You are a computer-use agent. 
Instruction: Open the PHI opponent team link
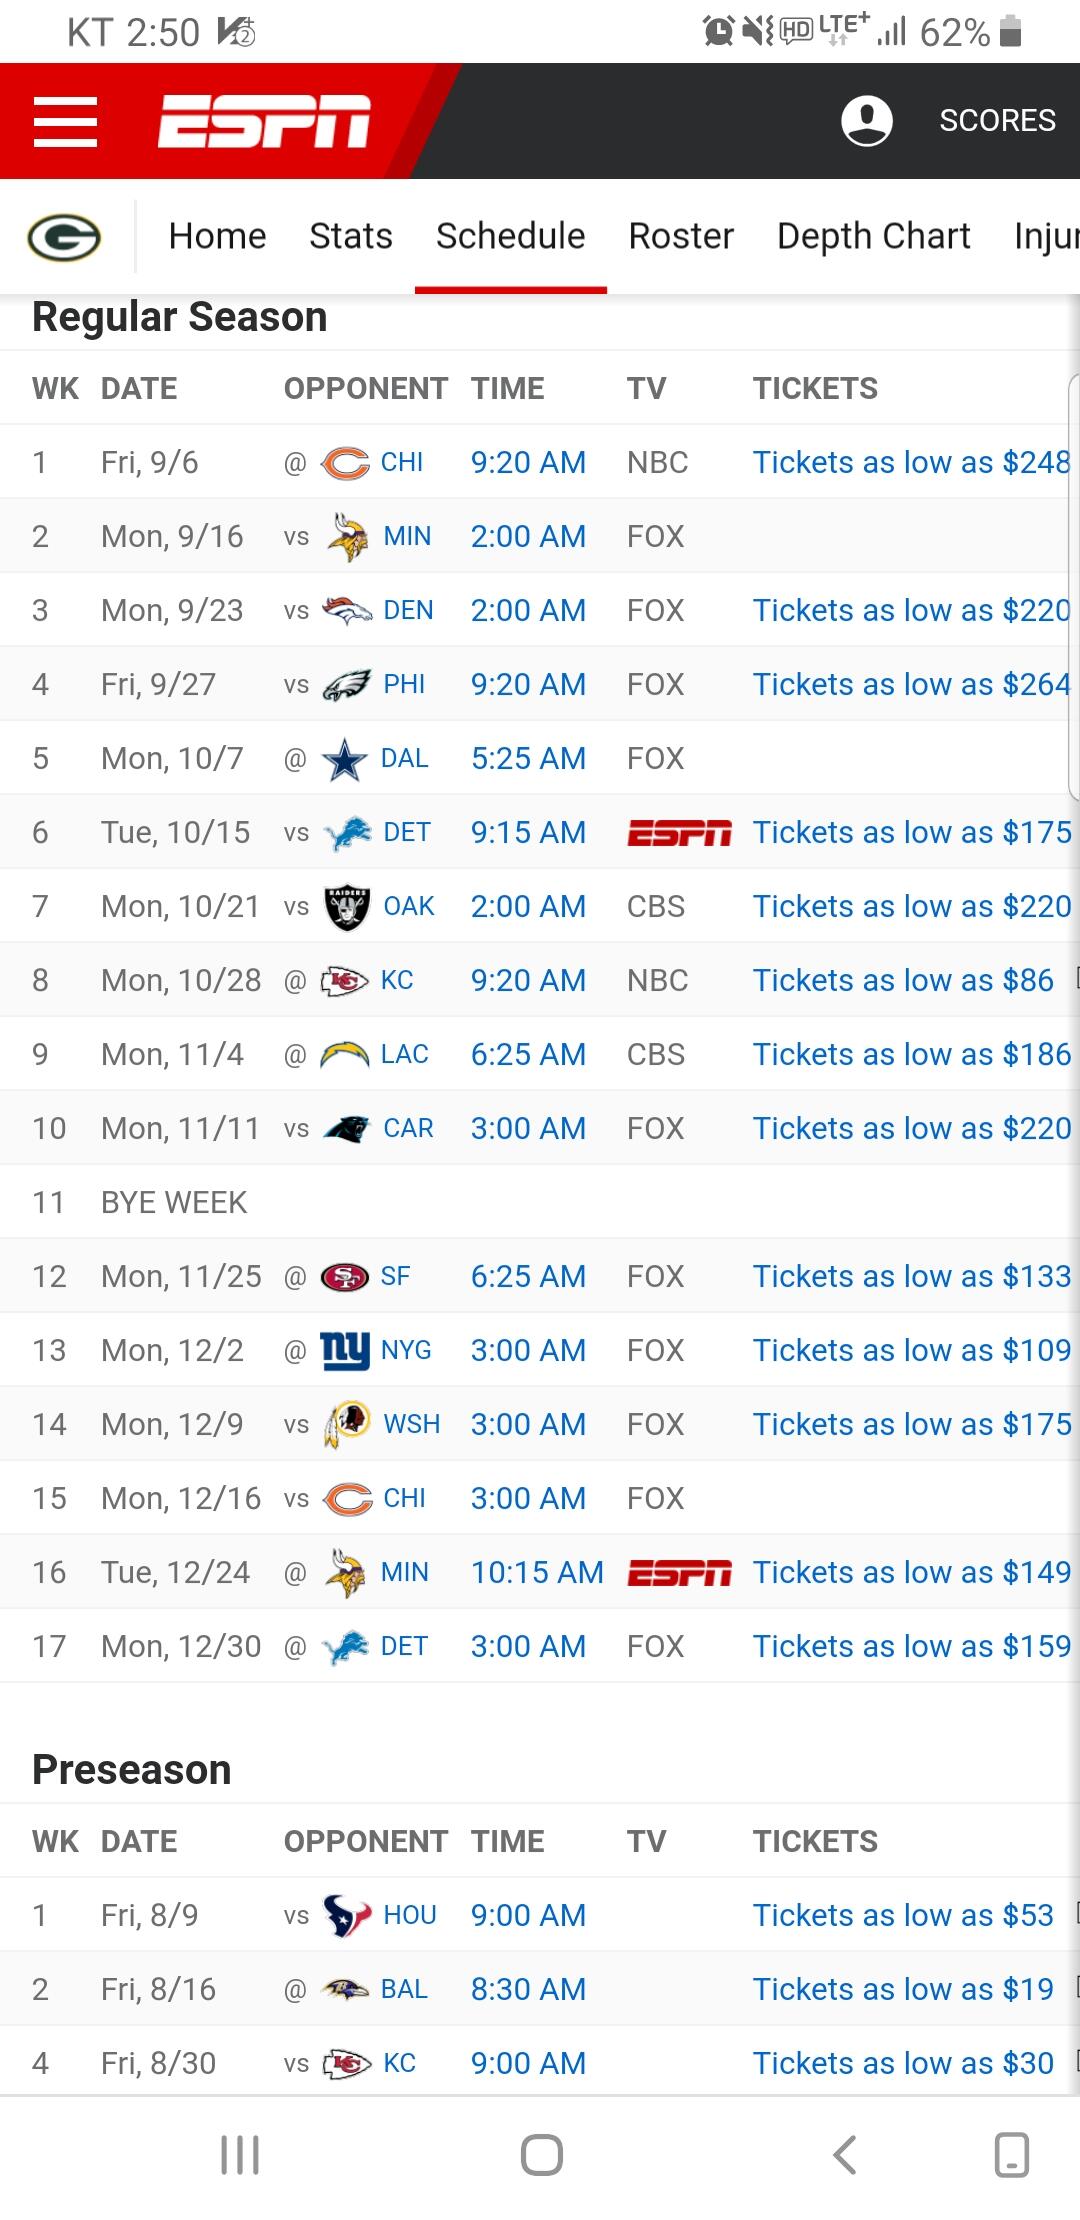404,685
